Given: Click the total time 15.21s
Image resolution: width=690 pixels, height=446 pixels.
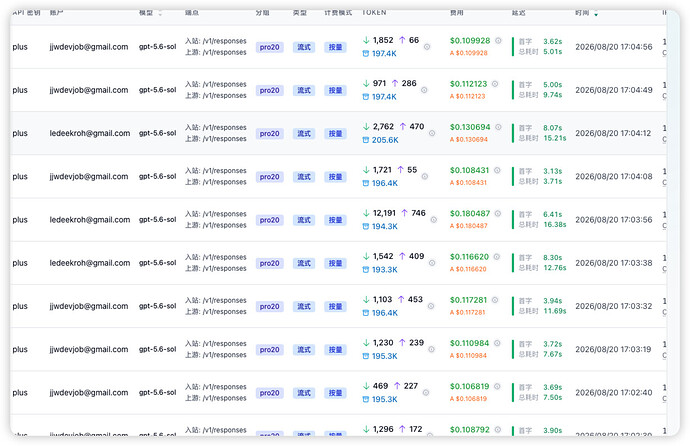Looking at the screenshot, I should coord(554,138).
